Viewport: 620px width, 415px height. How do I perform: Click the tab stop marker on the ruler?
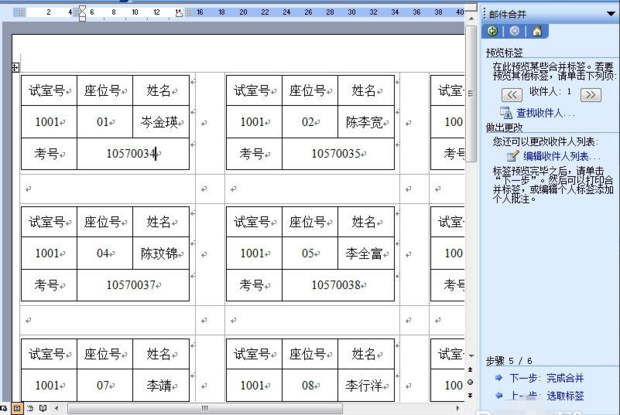coord(179,13)
